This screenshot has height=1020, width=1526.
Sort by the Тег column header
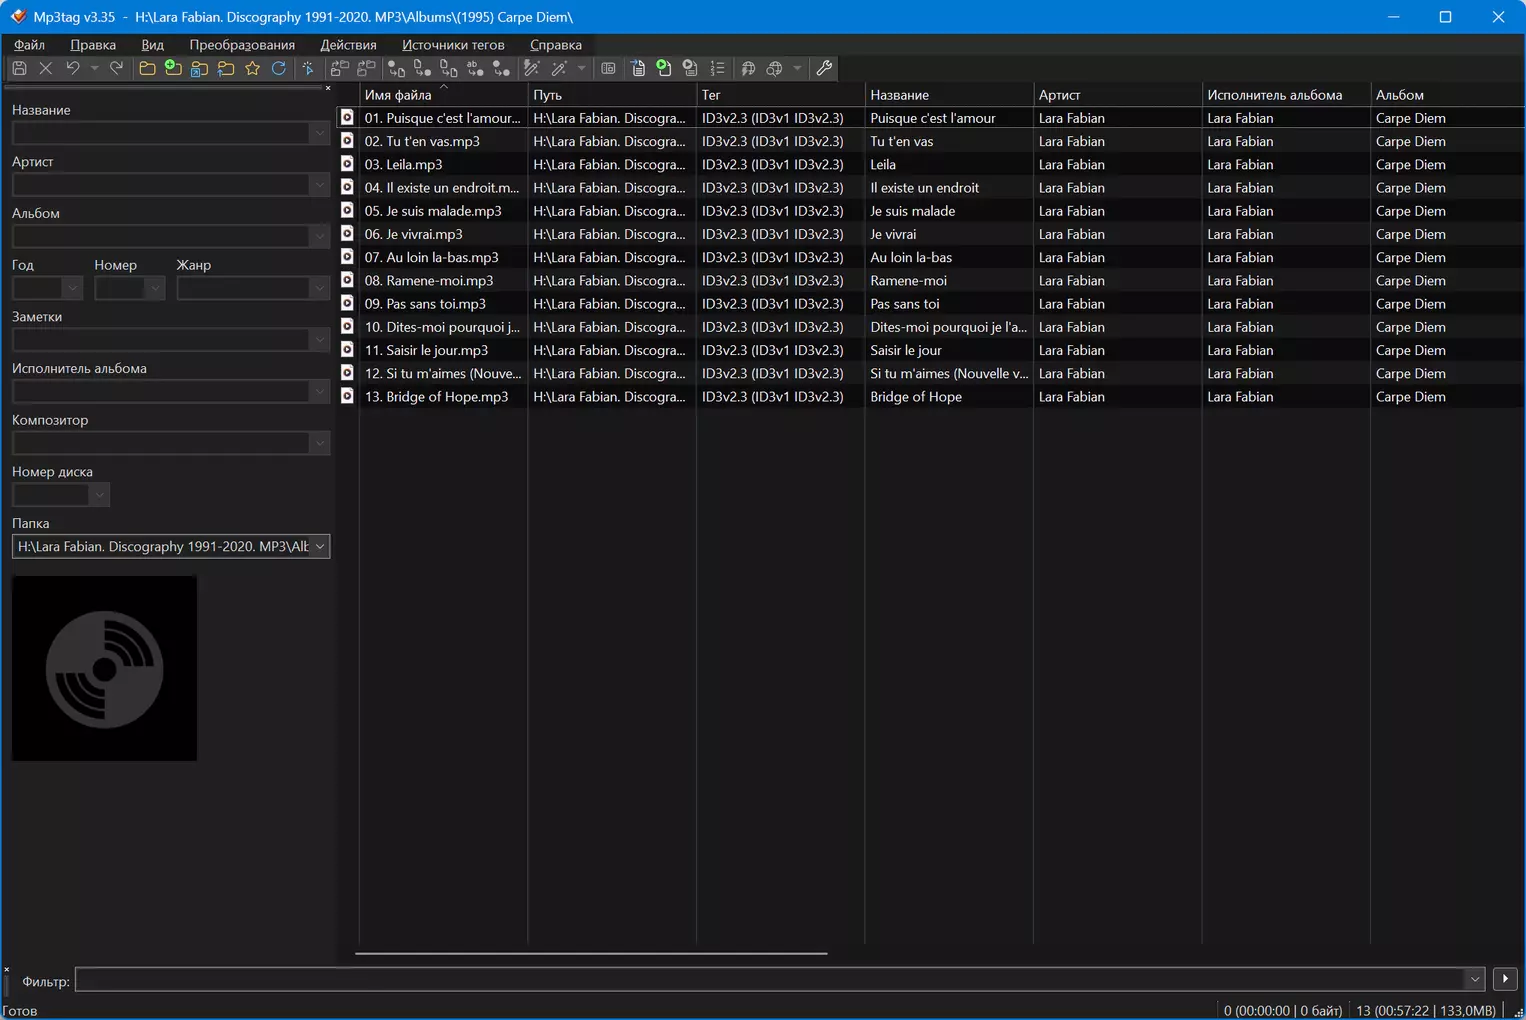coord(780,95)
